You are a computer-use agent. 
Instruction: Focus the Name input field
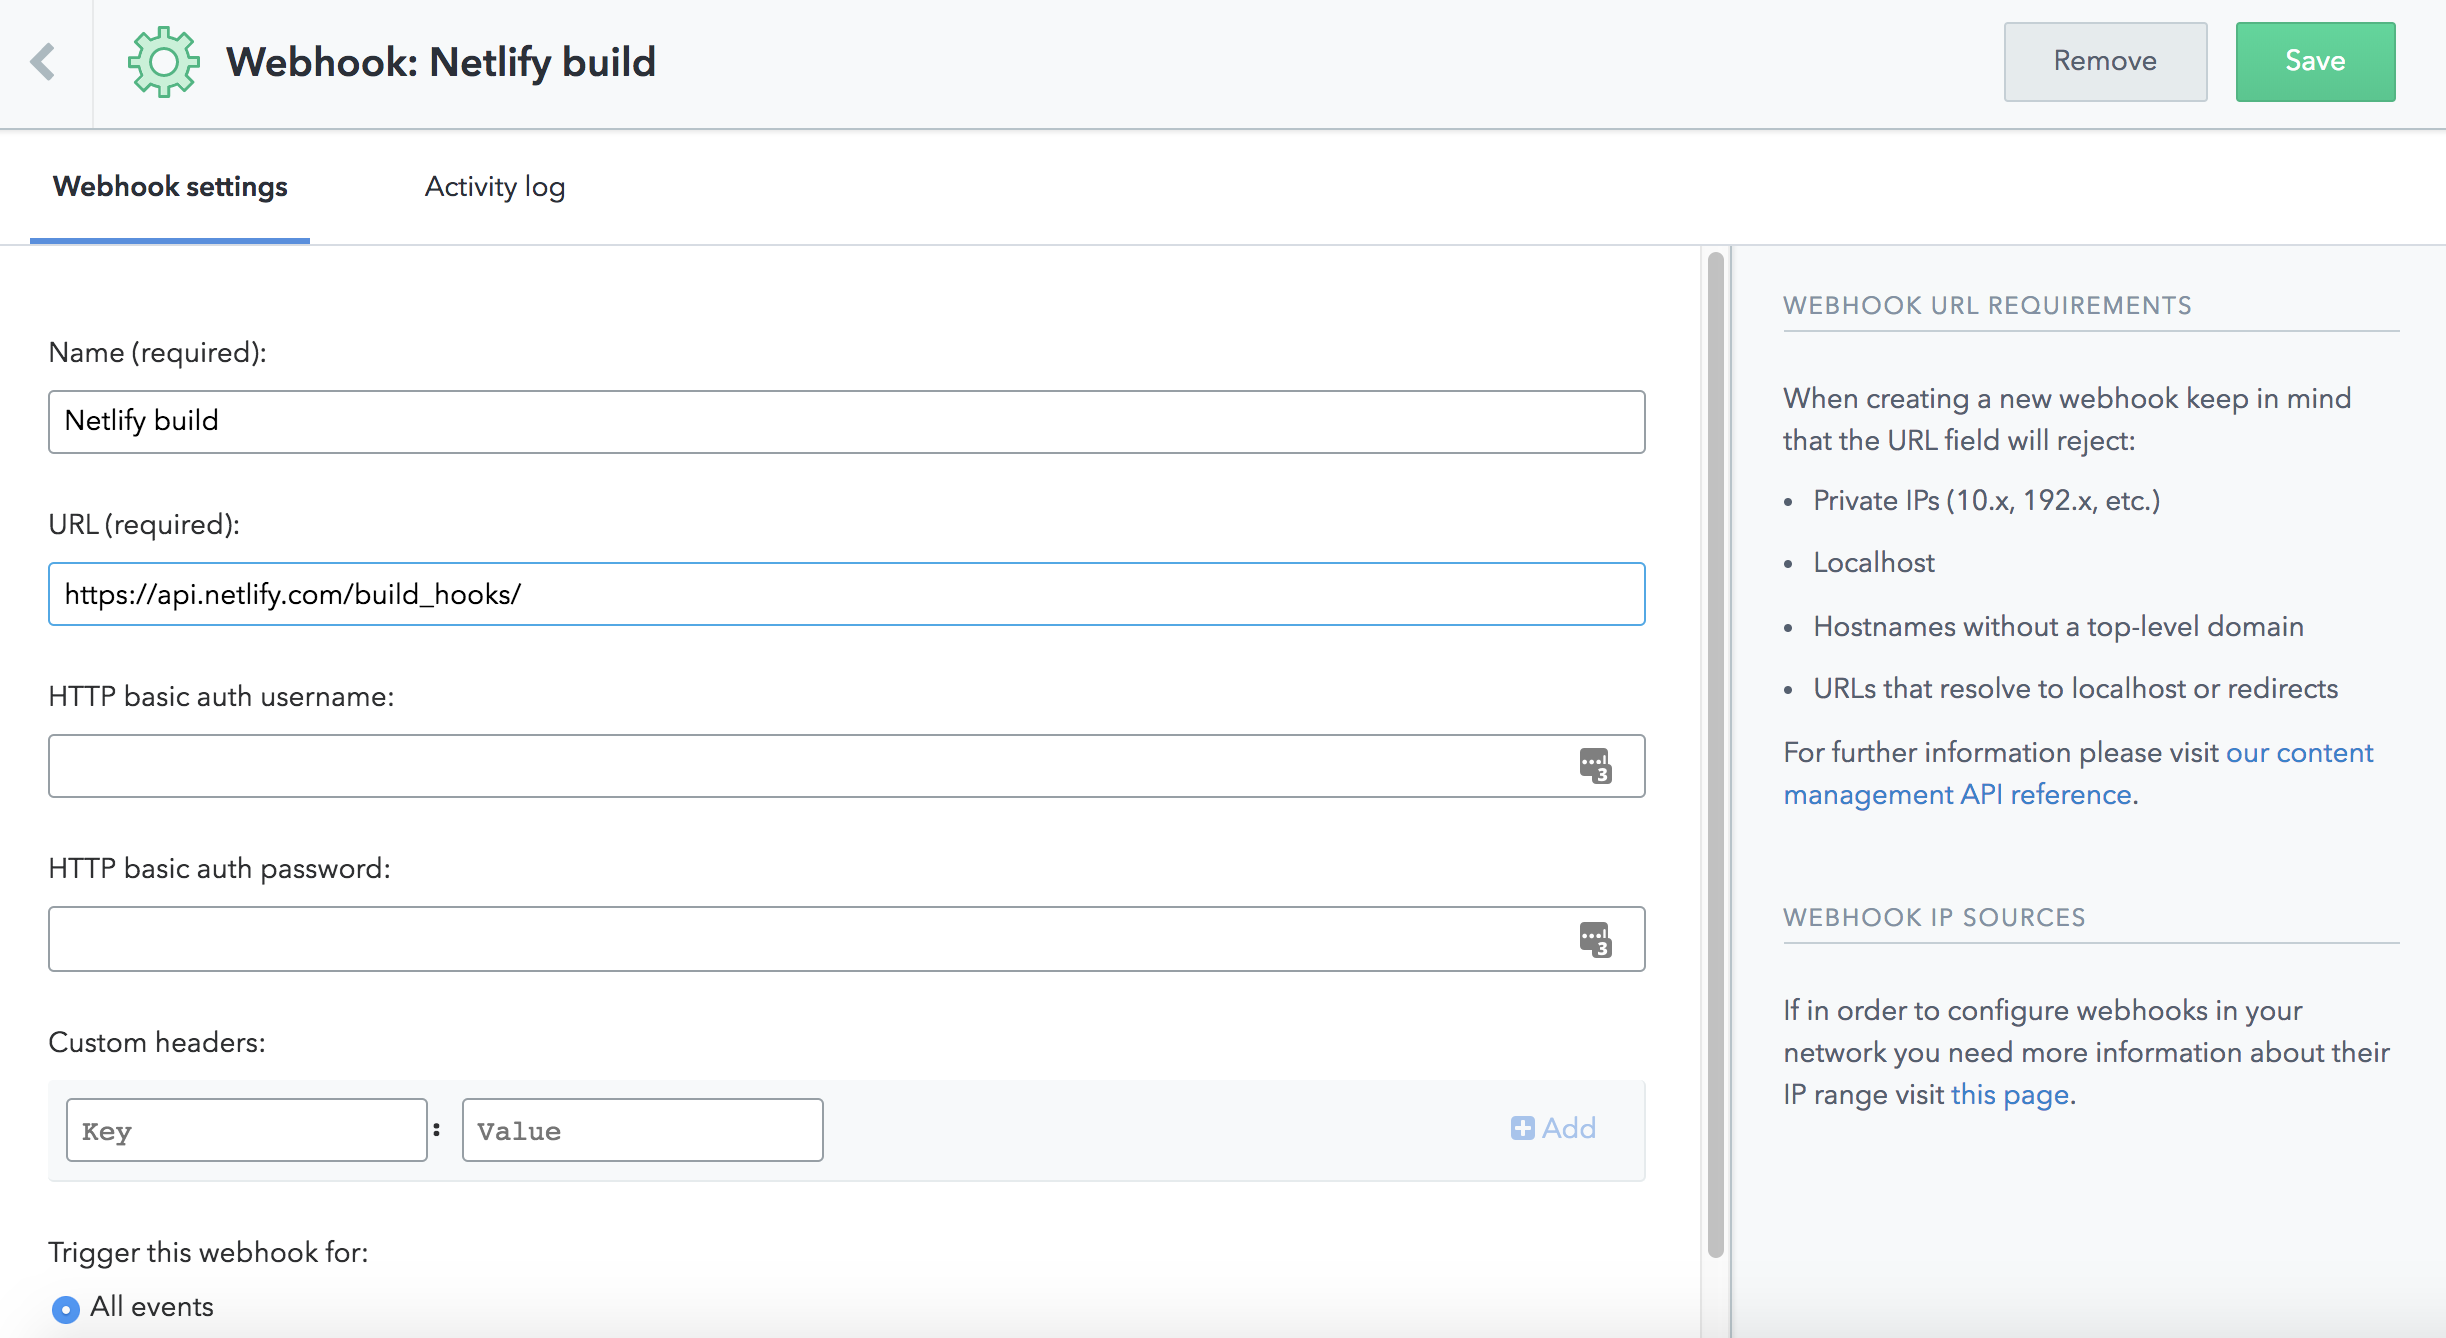(x=846, y=422)
